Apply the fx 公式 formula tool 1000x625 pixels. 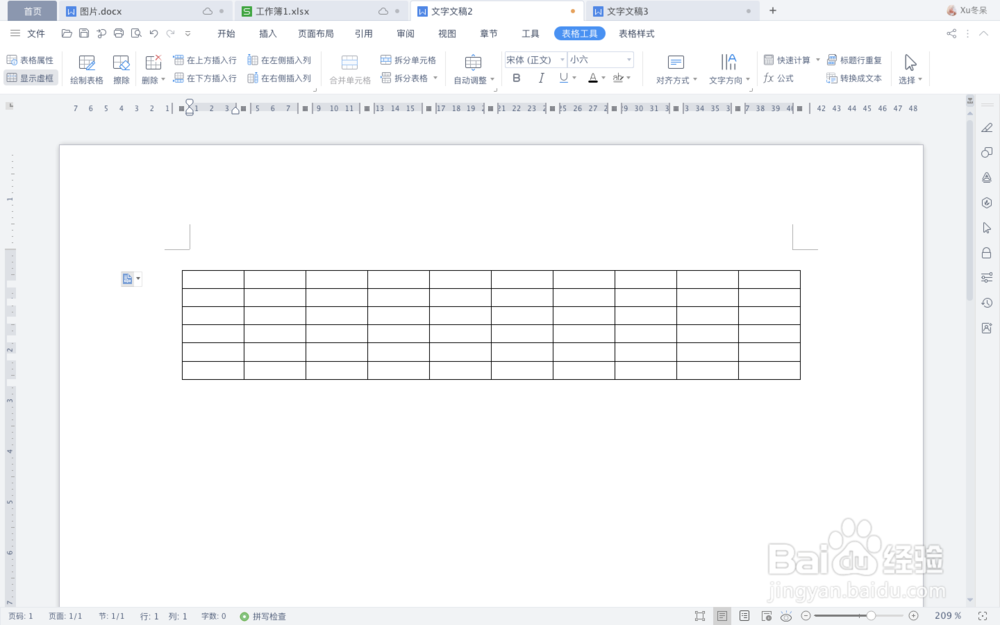point(780,78)
